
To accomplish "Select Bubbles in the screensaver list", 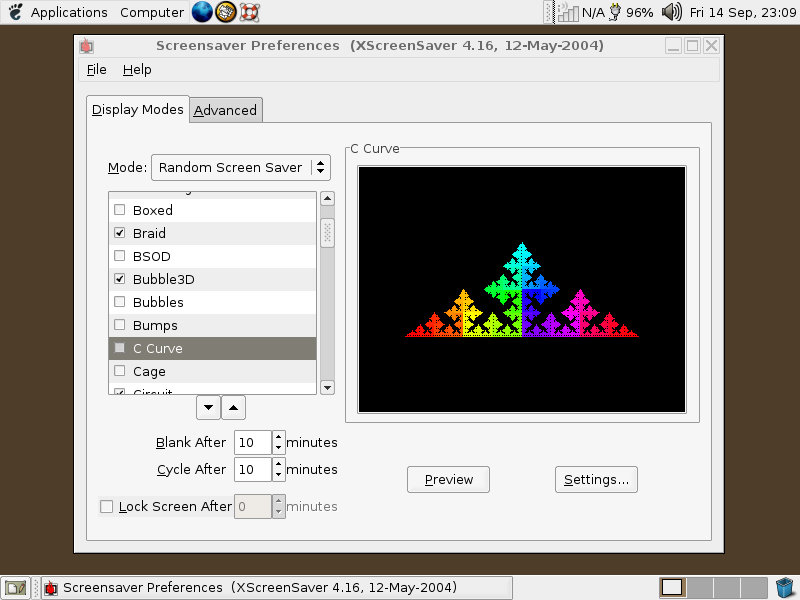I will [x=213, y=302].
